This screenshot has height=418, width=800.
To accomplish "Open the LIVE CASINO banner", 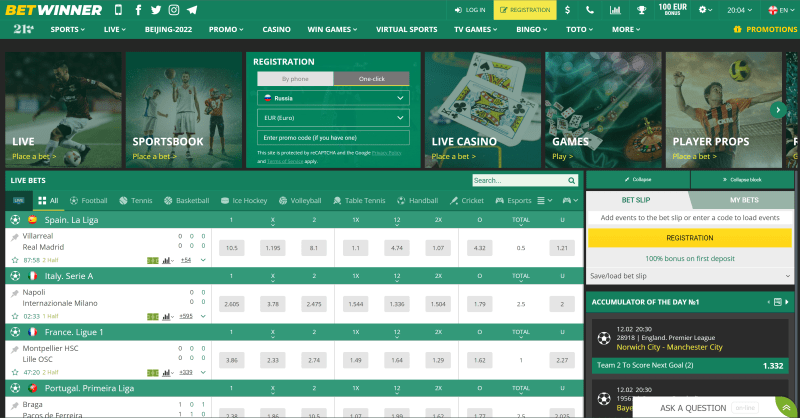I will point(483,110).
